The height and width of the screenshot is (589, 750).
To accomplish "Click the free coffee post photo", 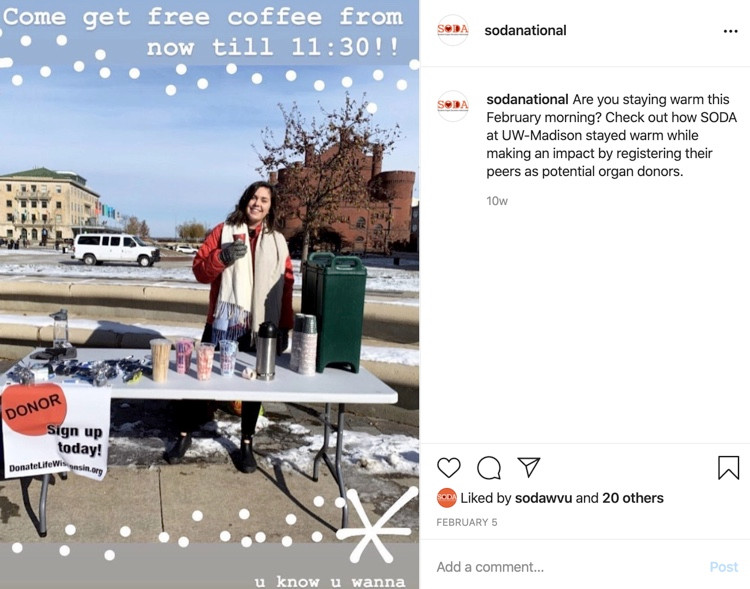I will pos(210,295).
